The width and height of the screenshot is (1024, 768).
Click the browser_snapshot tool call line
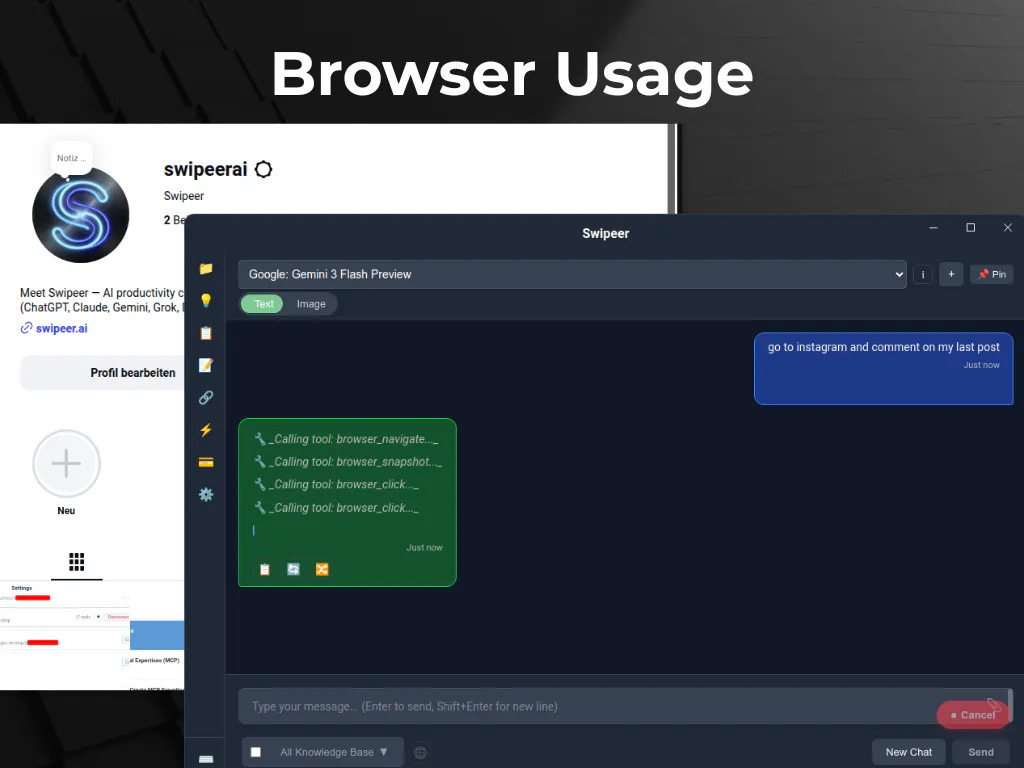point(347,462)
